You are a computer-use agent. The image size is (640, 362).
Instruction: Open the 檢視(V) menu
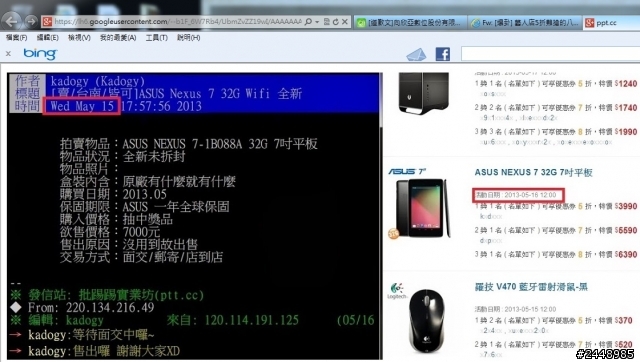tap(79, 38)
